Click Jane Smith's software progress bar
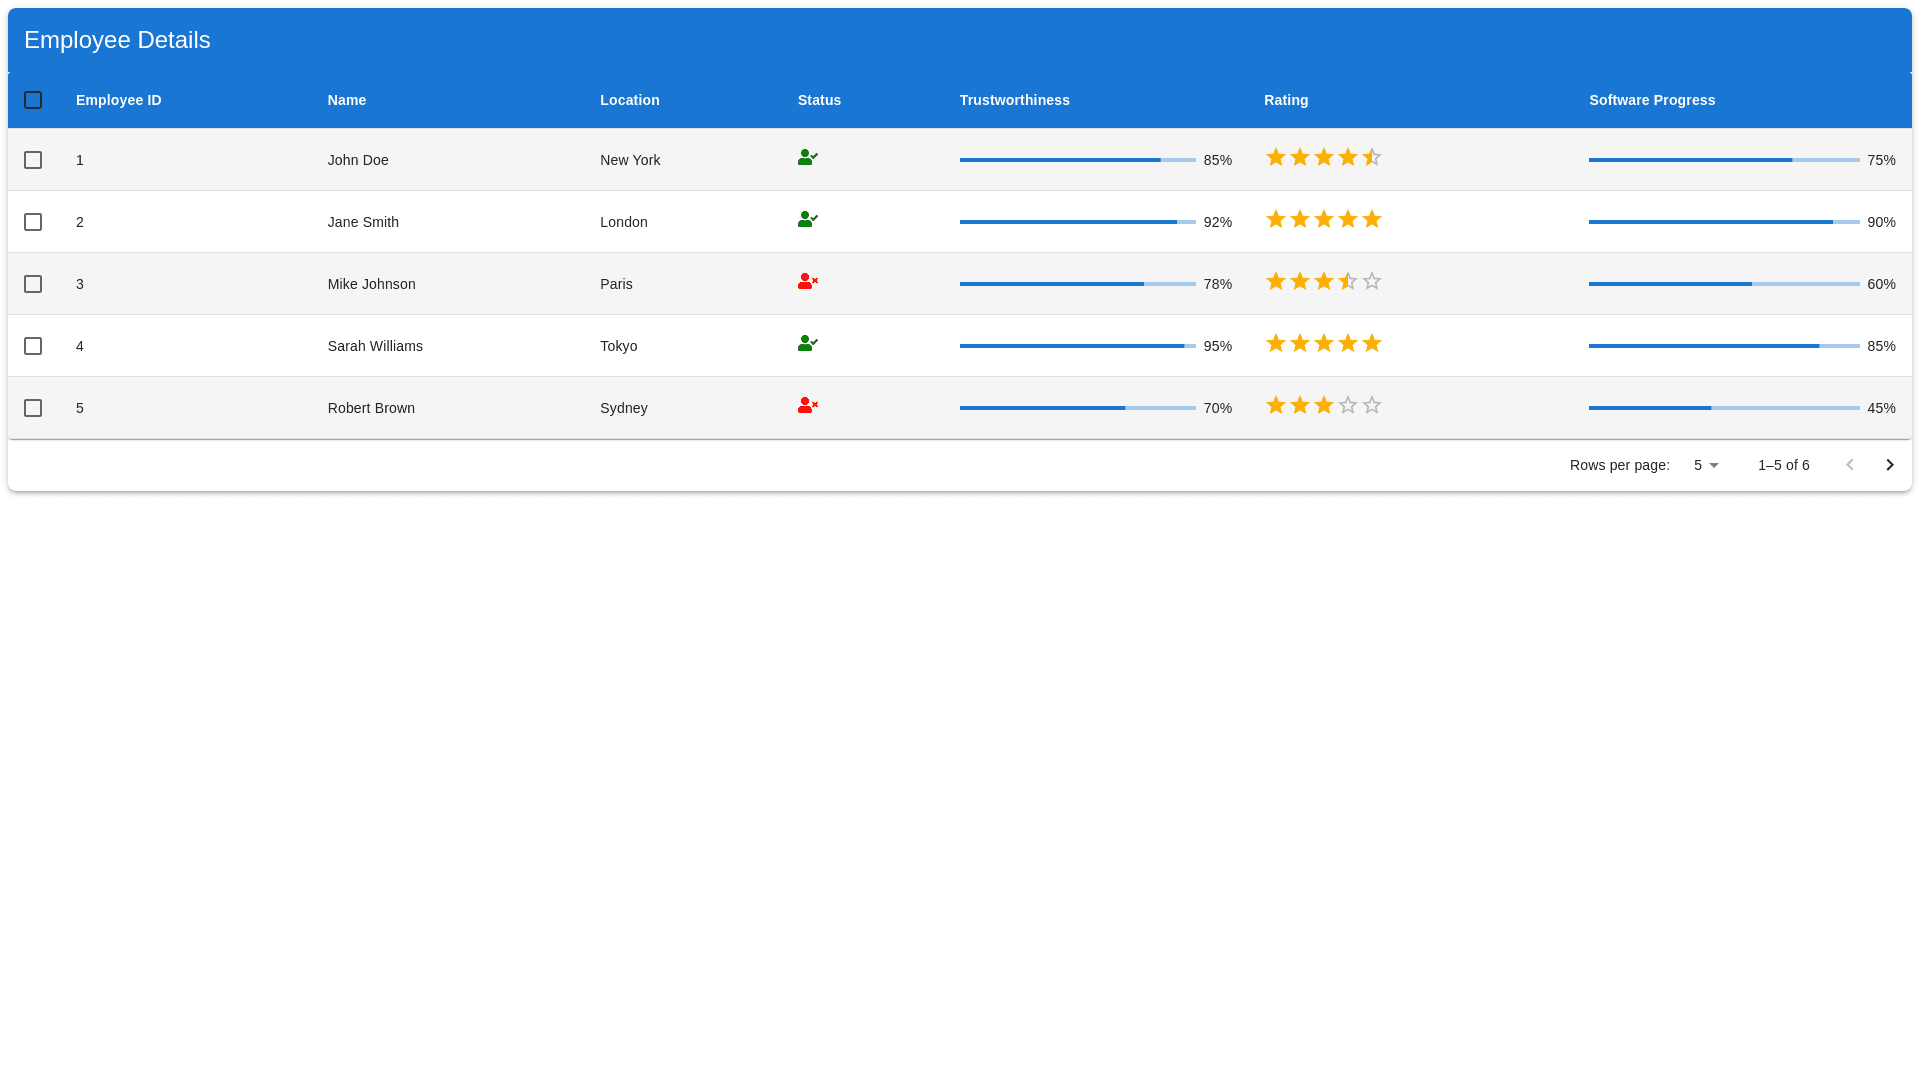Image resolution: width=1920 pixels, height=1080 pixels. [1723, 222]
